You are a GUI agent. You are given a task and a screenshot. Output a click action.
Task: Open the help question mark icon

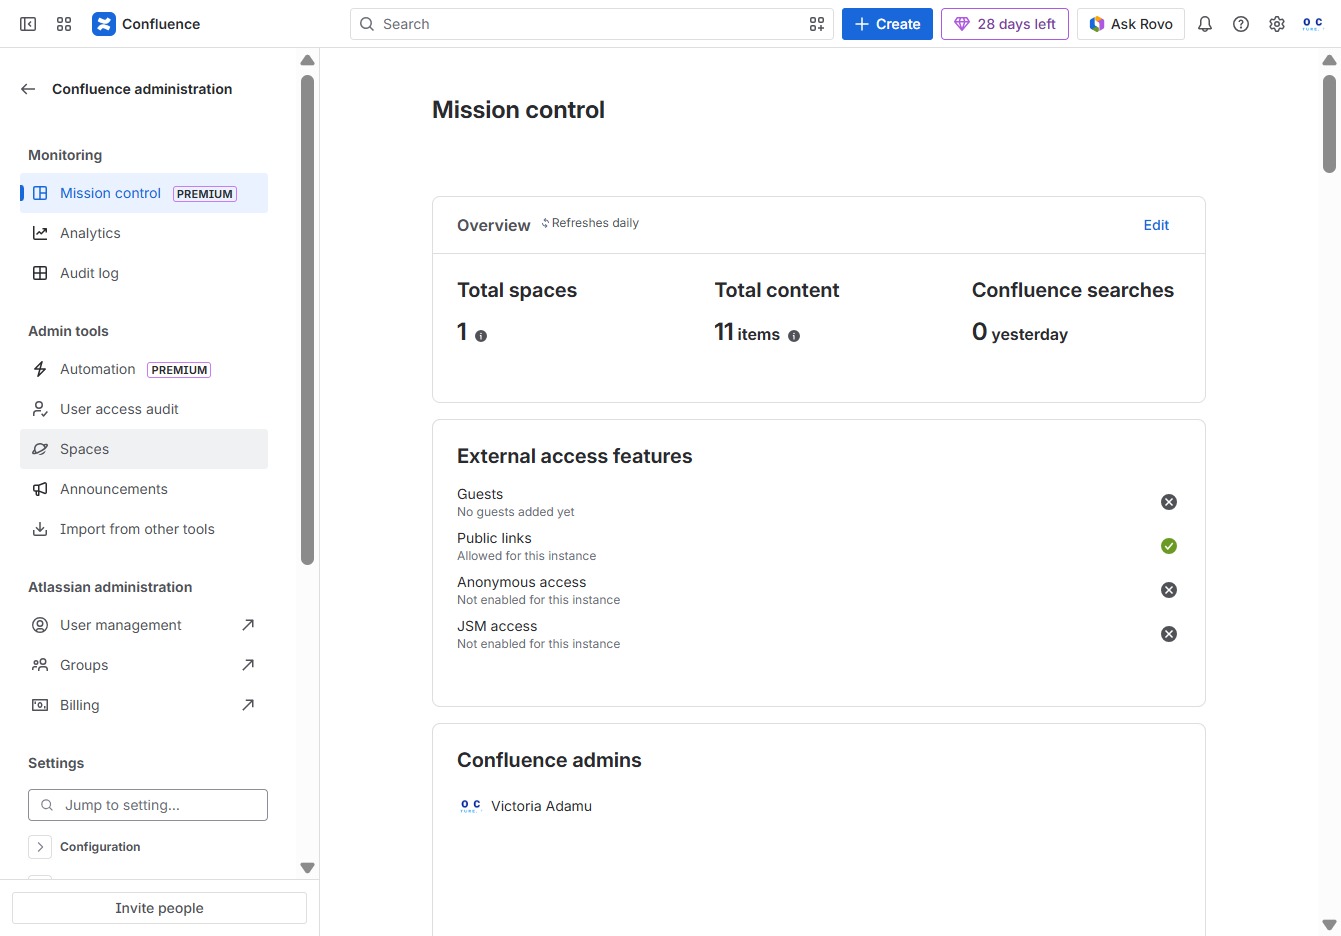point(1241,24)
